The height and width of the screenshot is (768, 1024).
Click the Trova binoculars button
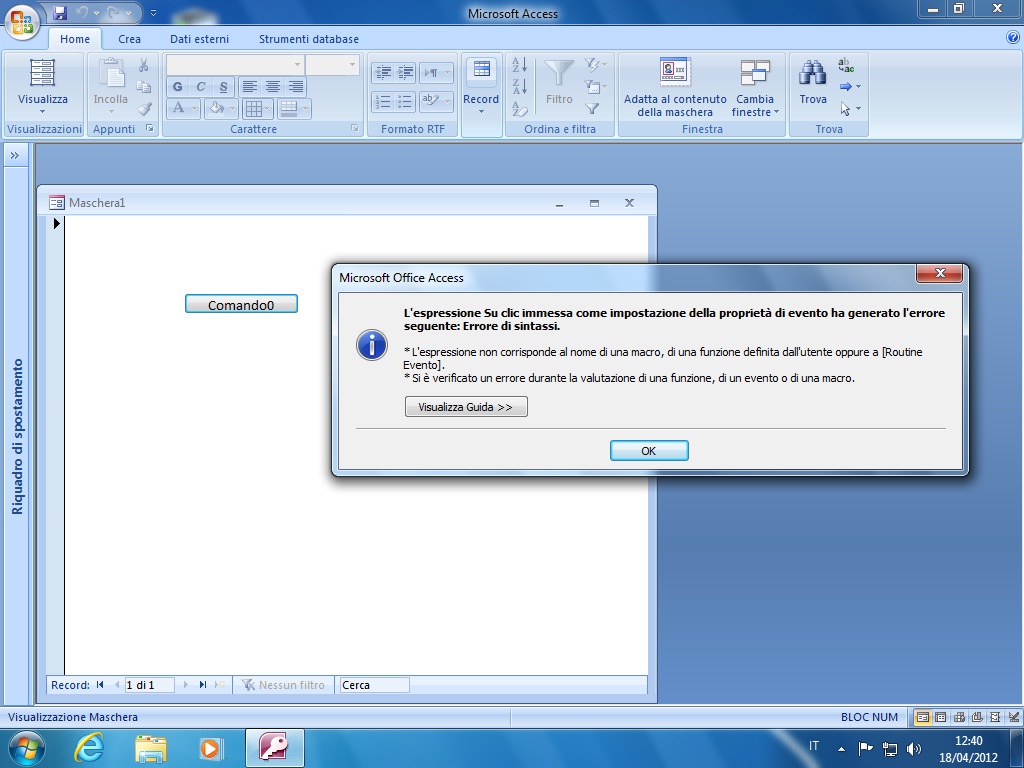(x=812, y=82)
